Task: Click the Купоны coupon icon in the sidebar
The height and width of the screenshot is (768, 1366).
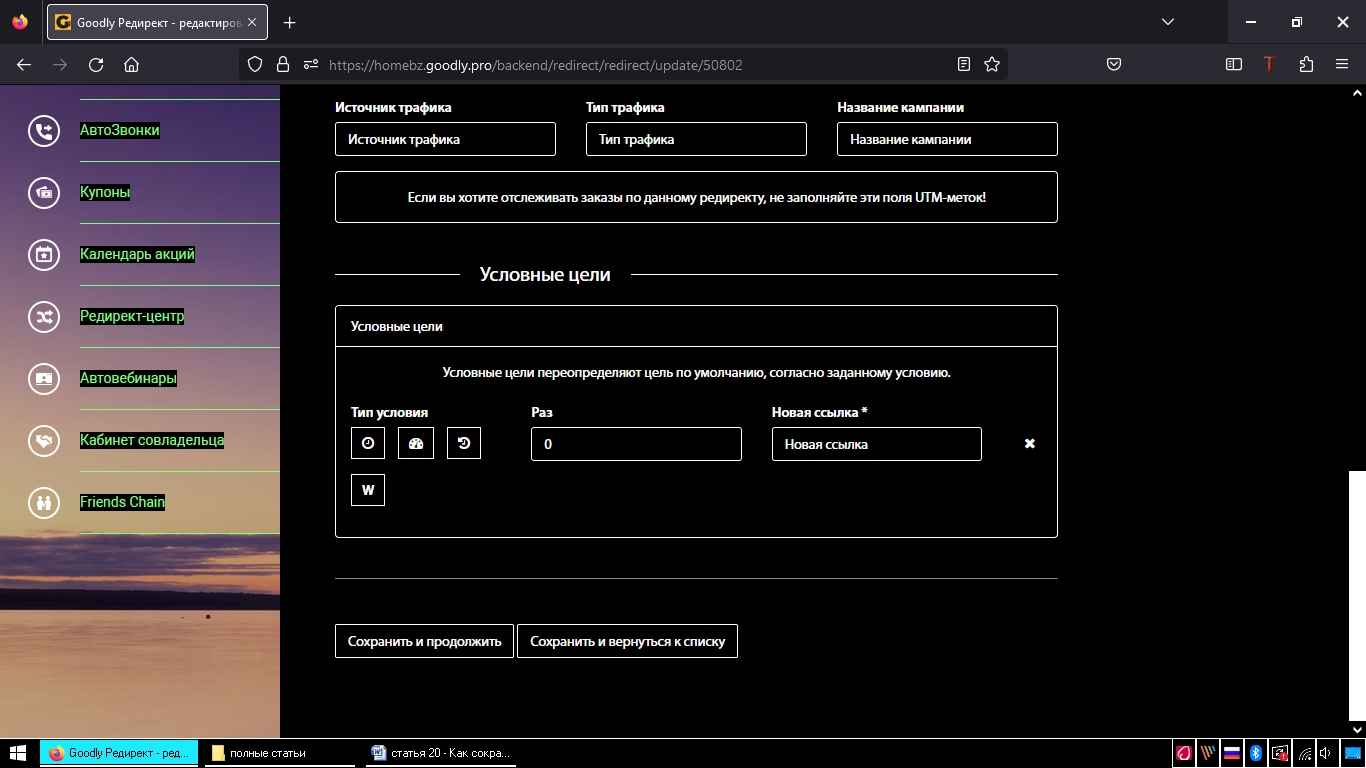Action: point(44,192)
